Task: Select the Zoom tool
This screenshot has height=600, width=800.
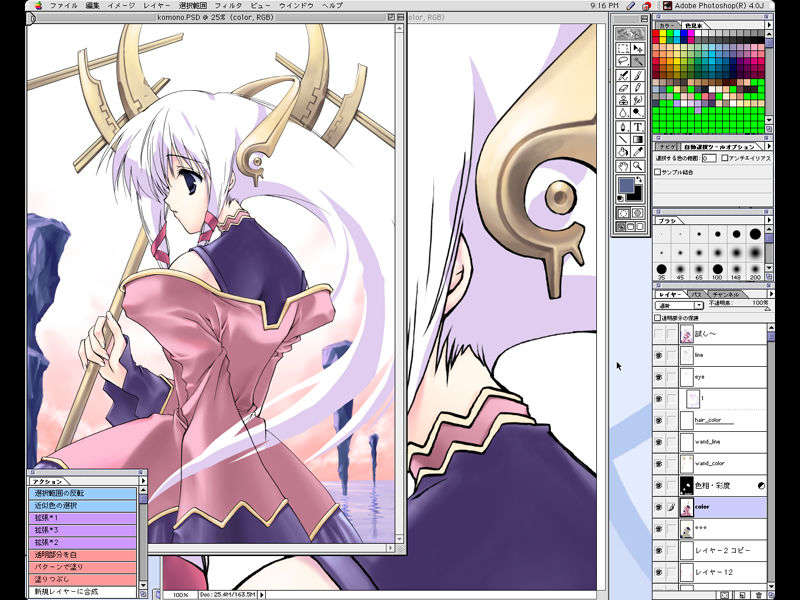Action: (638, 166)
